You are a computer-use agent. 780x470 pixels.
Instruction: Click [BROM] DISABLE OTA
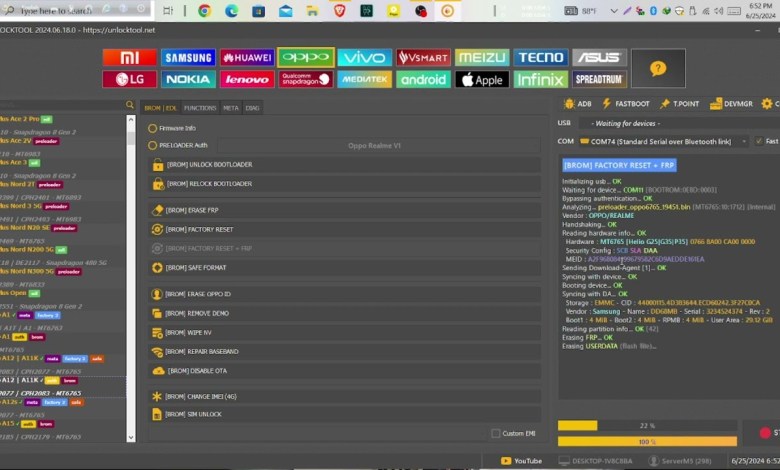[344, 371]
